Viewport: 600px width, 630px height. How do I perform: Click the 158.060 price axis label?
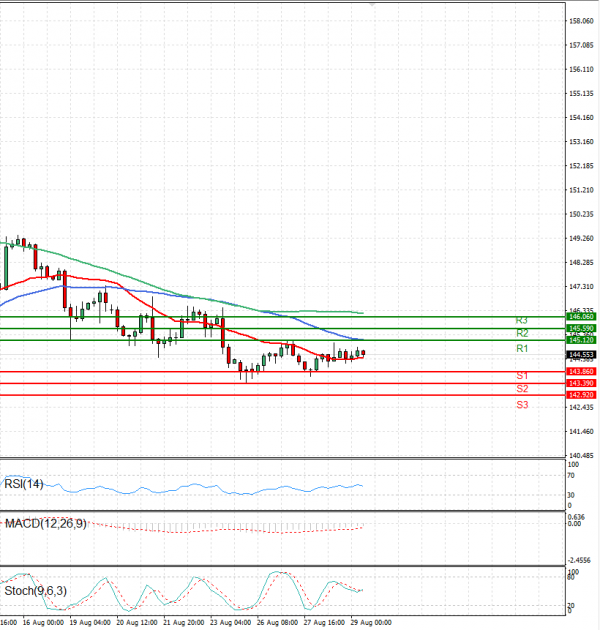pyautogui.click(x=581, y=20)
